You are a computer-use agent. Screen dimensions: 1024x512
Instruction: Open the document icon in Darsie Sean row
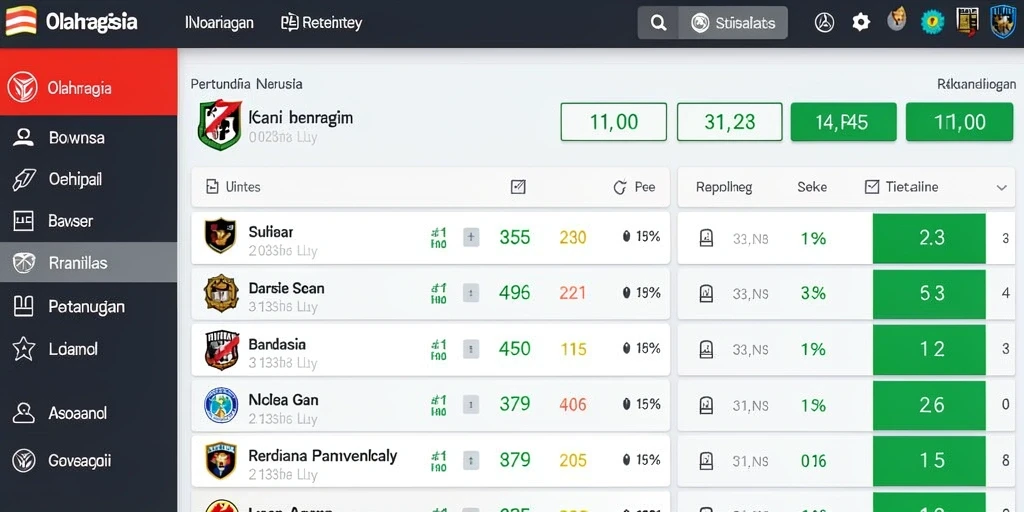click(706, 293)
